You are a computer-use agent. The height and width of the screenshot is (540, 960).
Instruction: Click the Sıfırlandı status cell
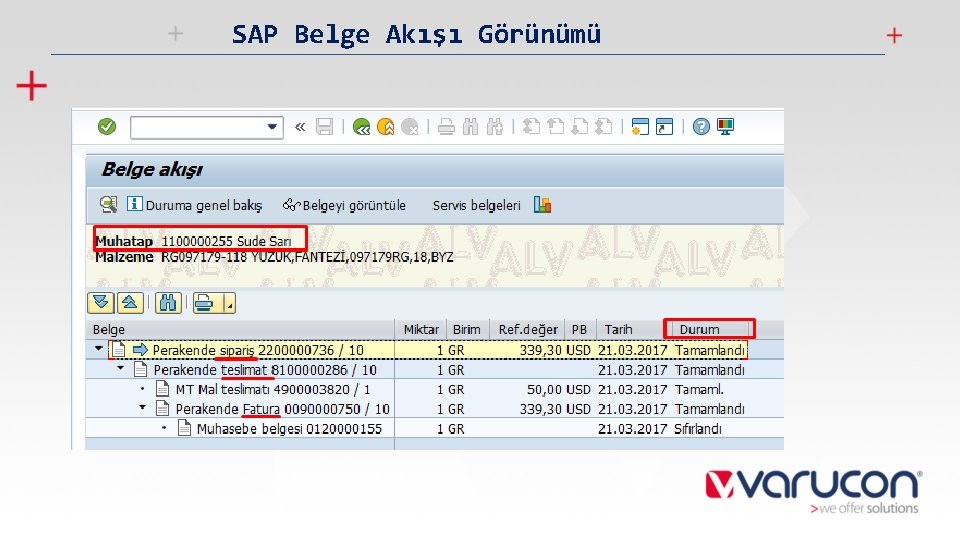pyautogui.click(x=698, y=429)
